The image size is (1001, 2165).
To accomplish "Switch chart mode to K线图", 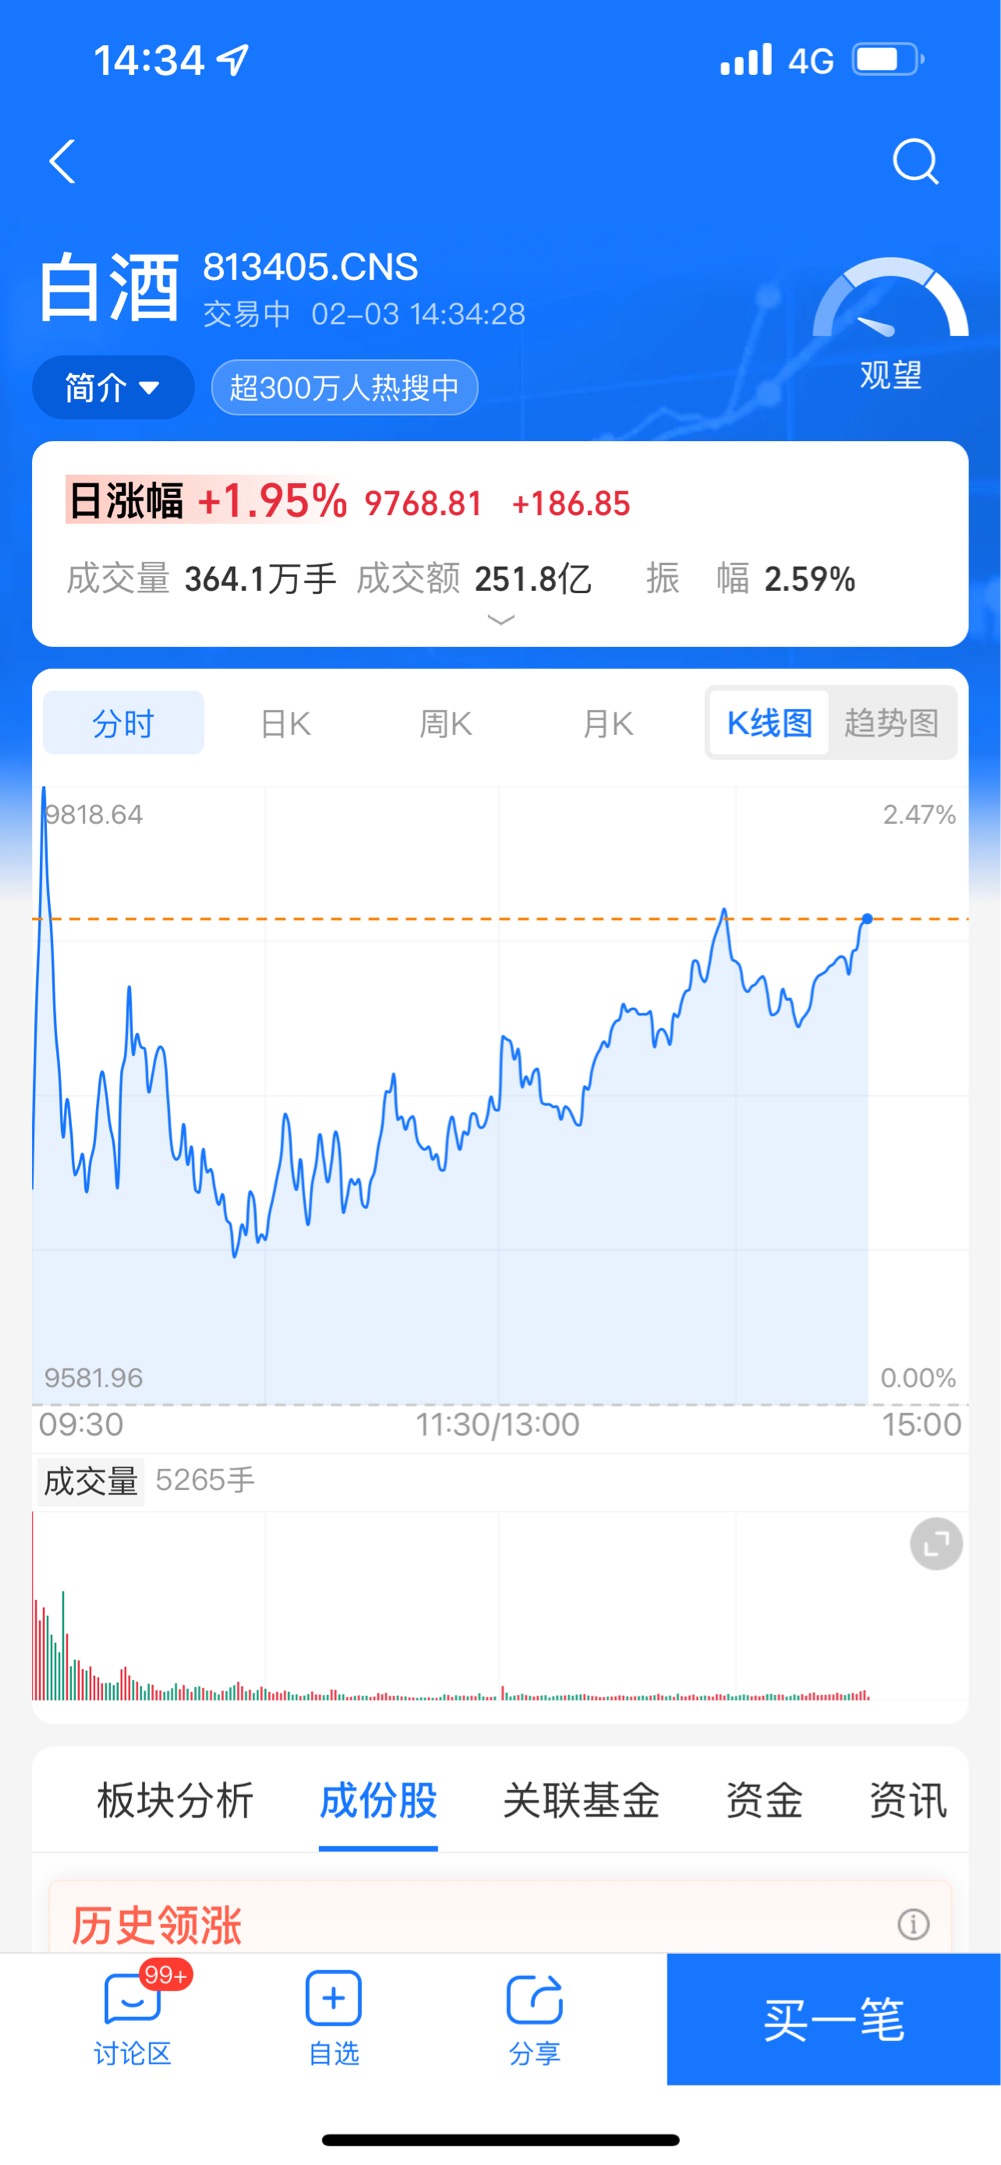I will (769, 722).
